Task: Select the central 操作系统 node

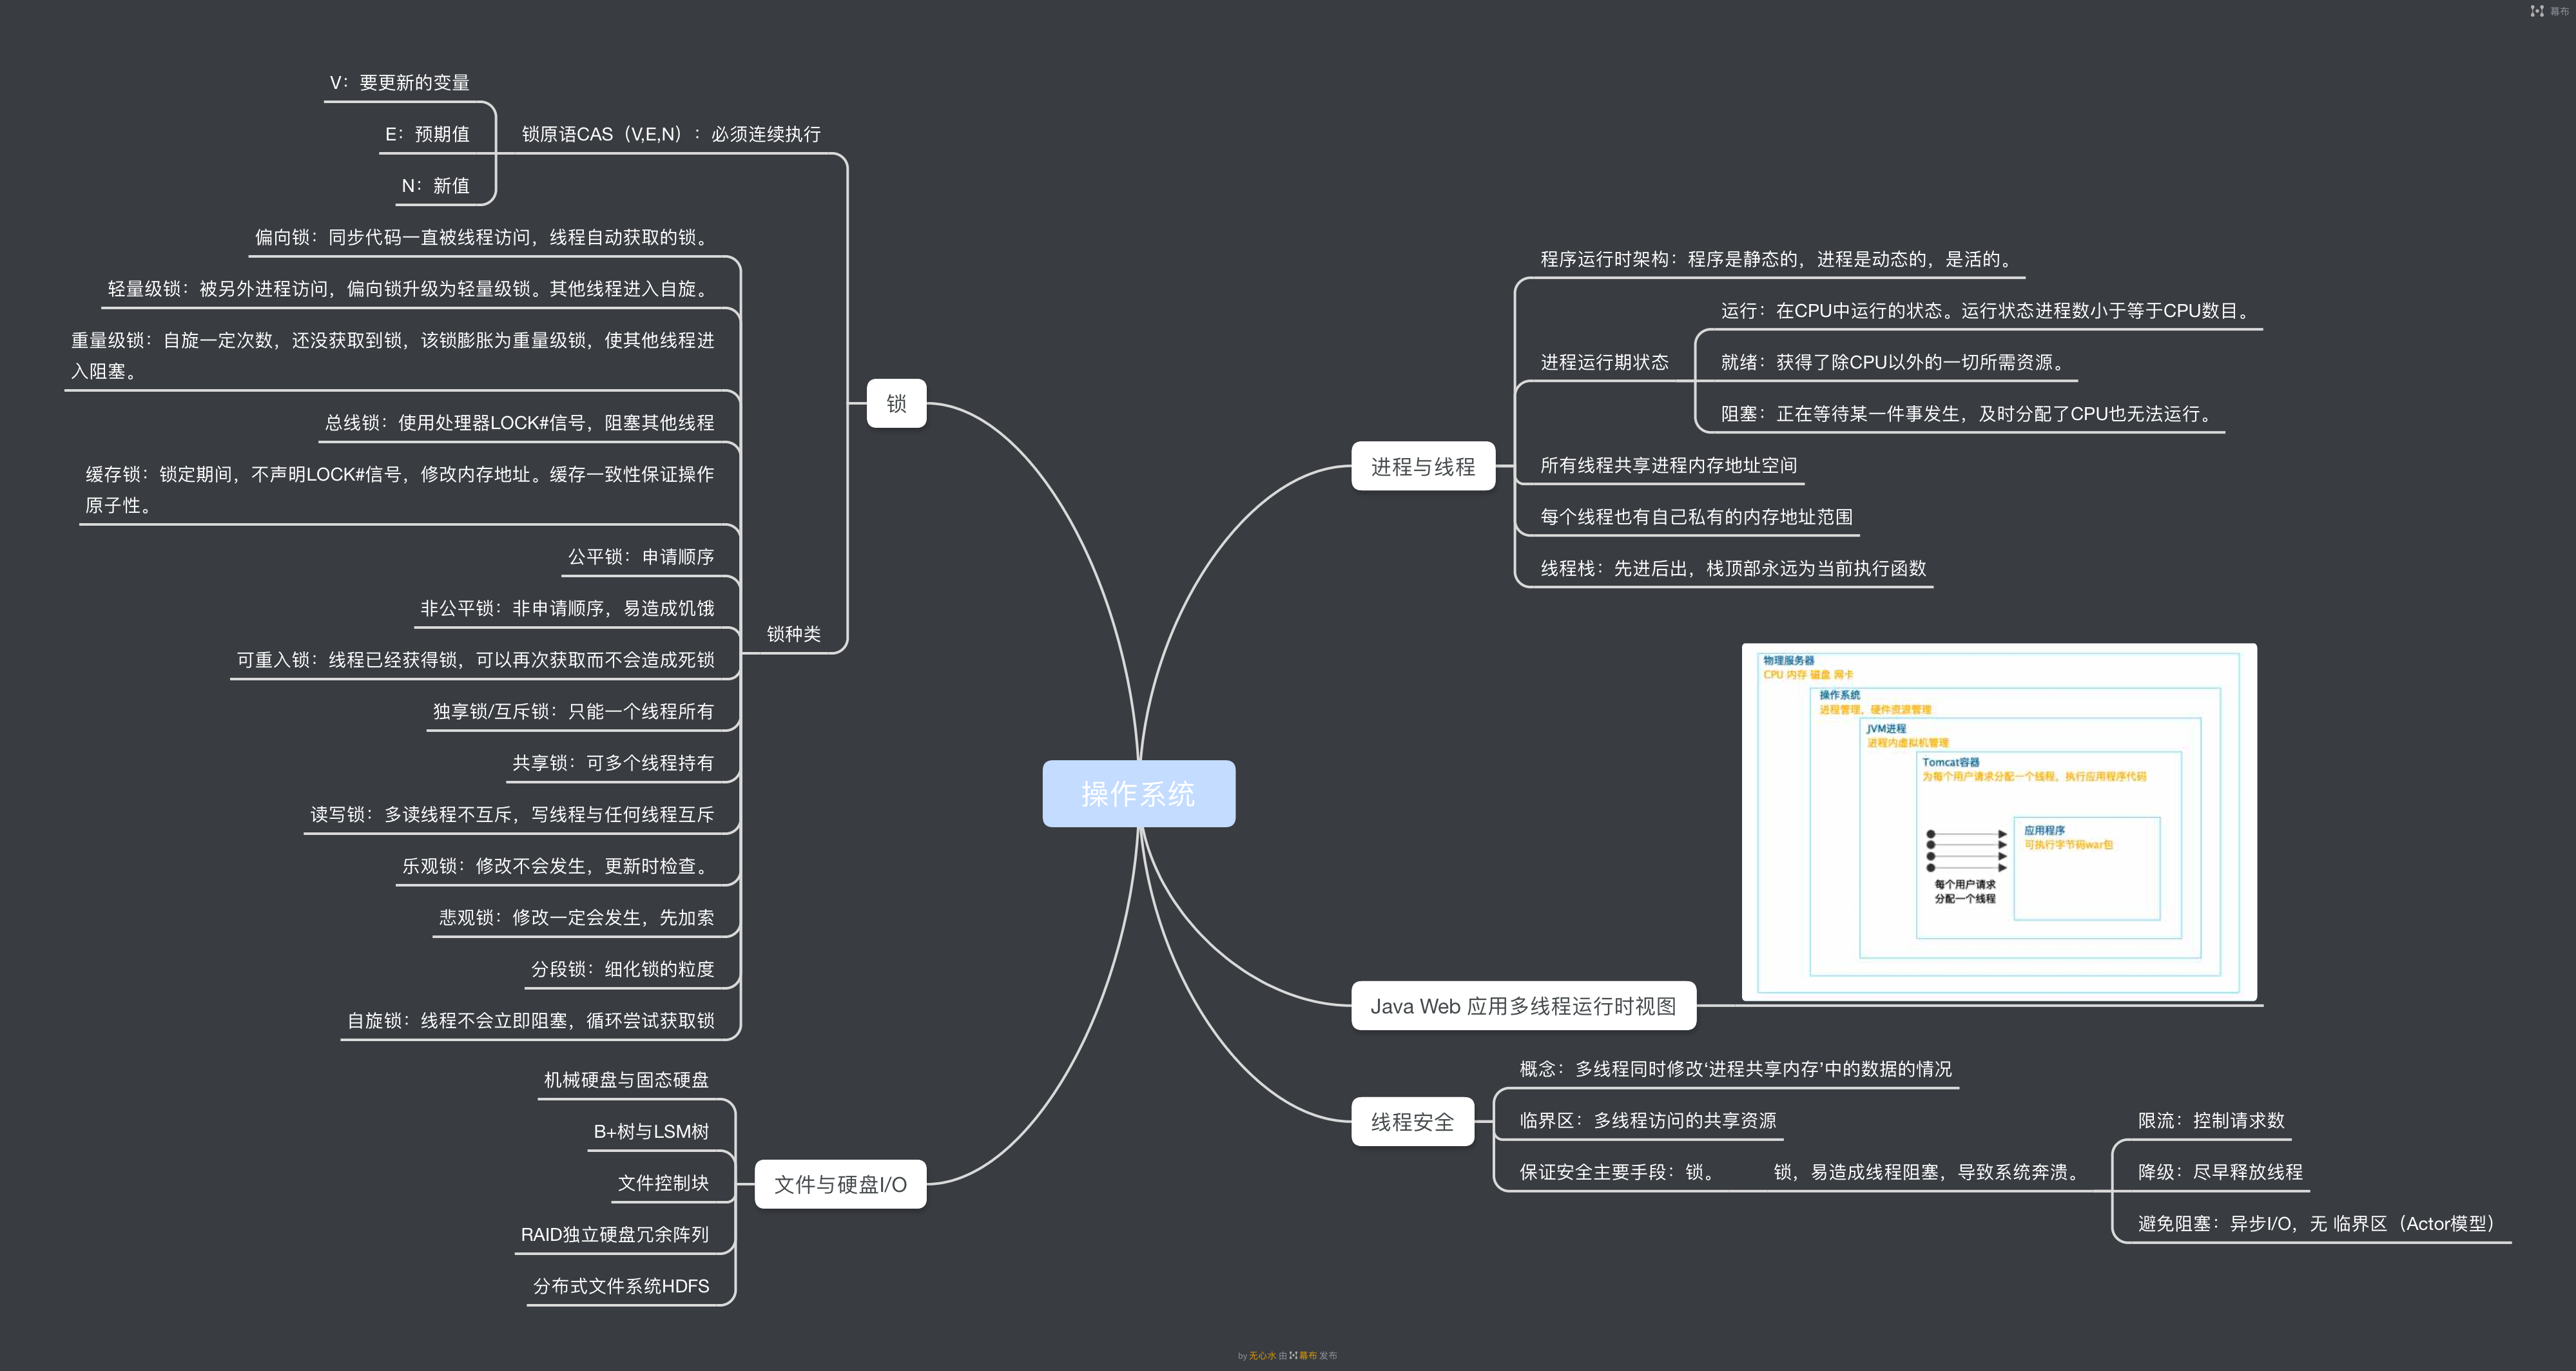Action: coord(1138,794)
